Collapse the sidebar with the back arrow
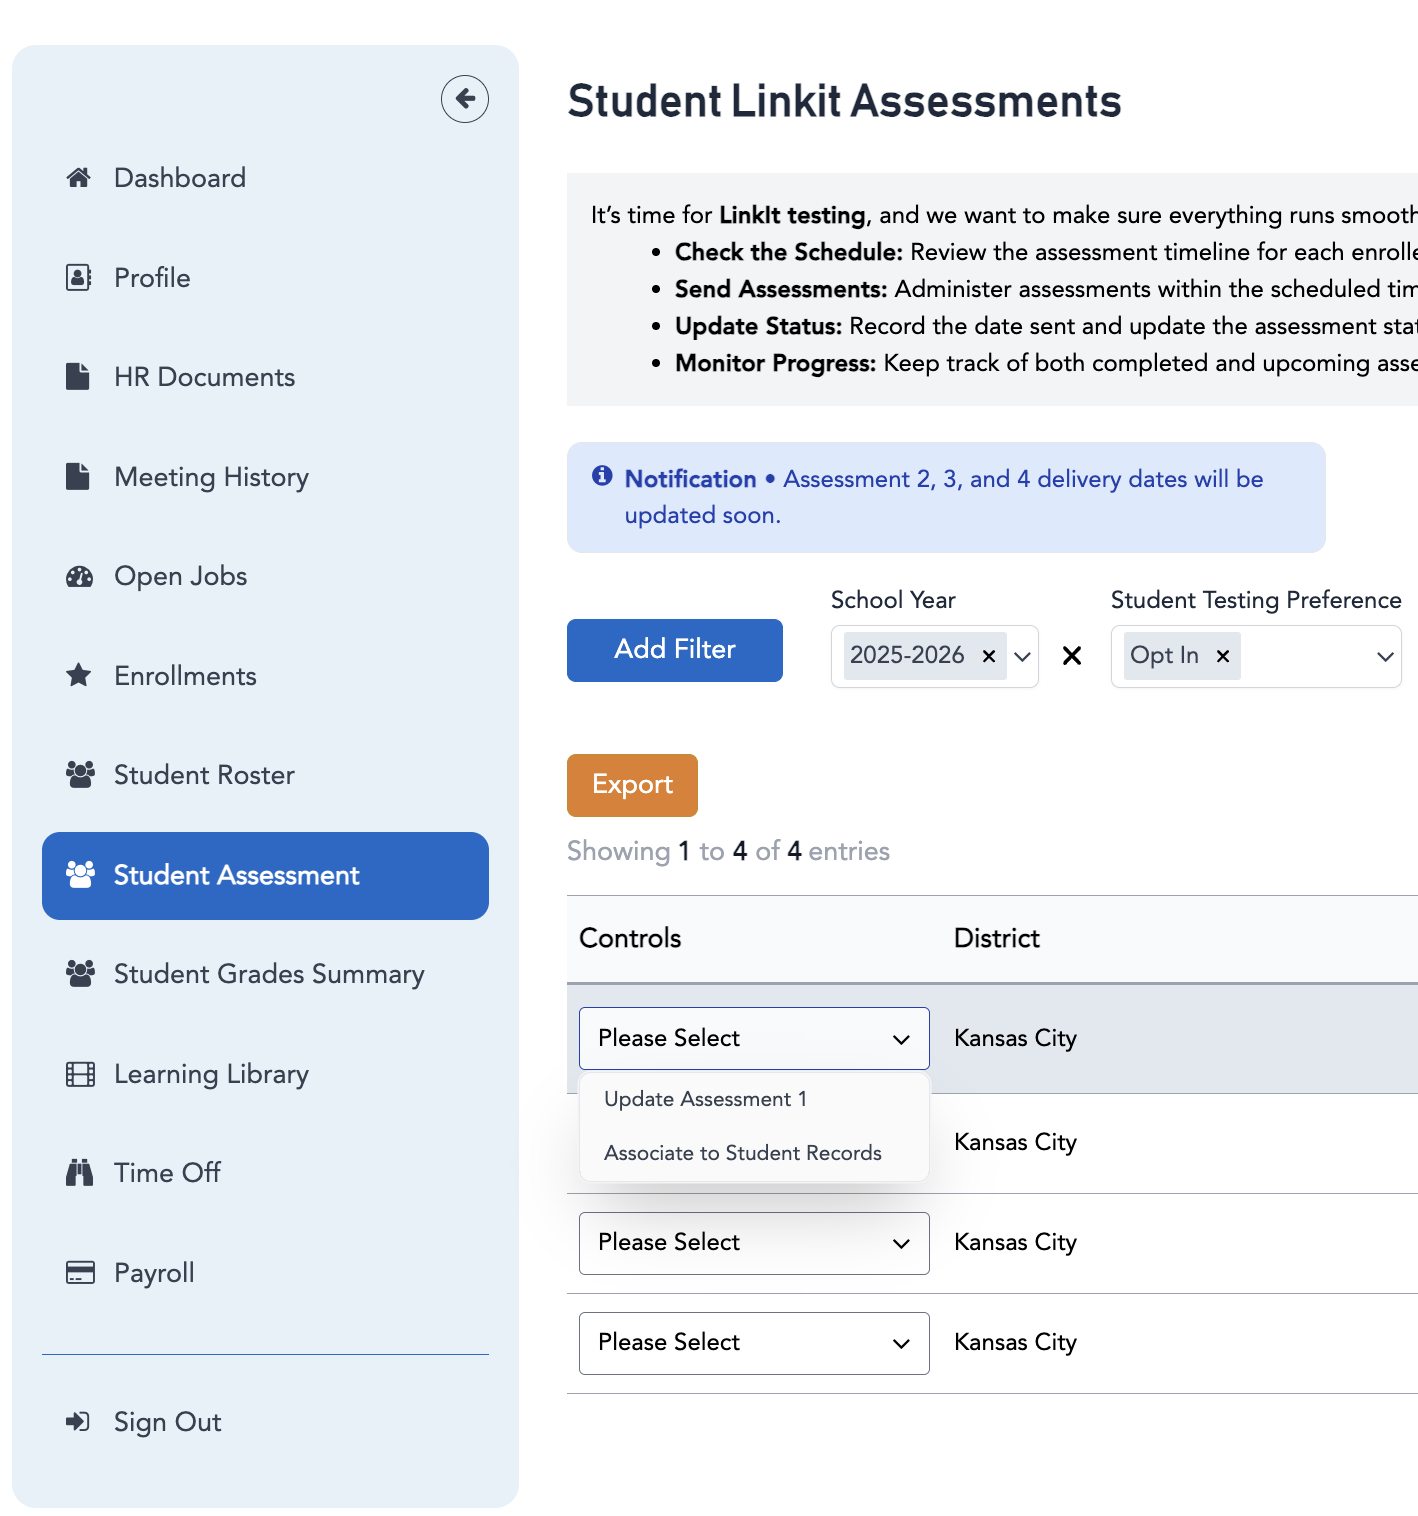Image resolution: width=1418 pixels, height=1516 pixels. tap(465, 99)
